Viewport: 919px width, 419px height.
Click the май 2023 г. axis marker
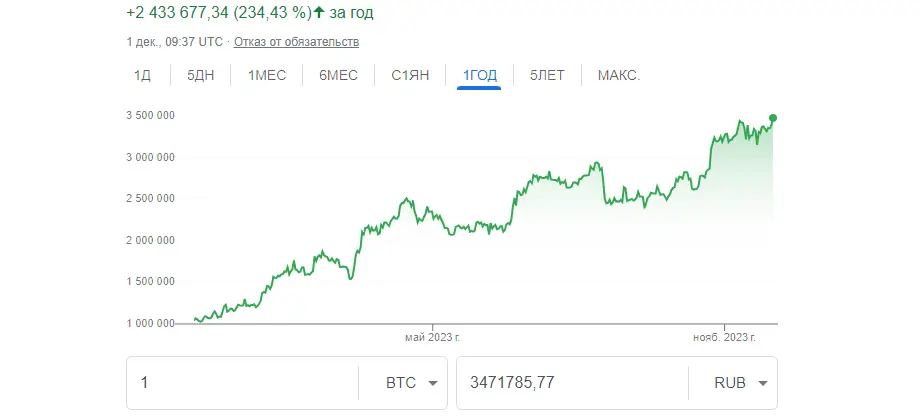pos(433,338)
